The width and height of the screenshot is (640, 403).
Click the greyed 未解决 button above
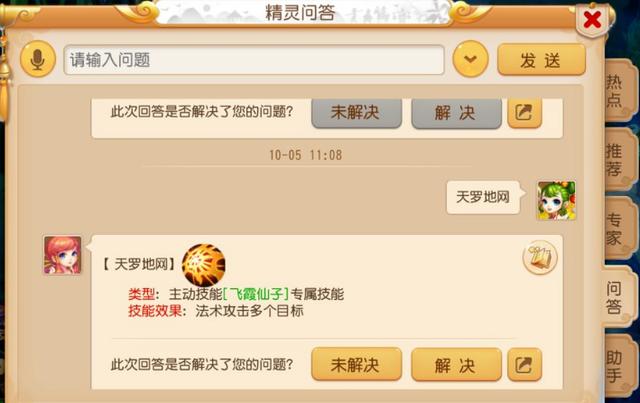point(356,113)
